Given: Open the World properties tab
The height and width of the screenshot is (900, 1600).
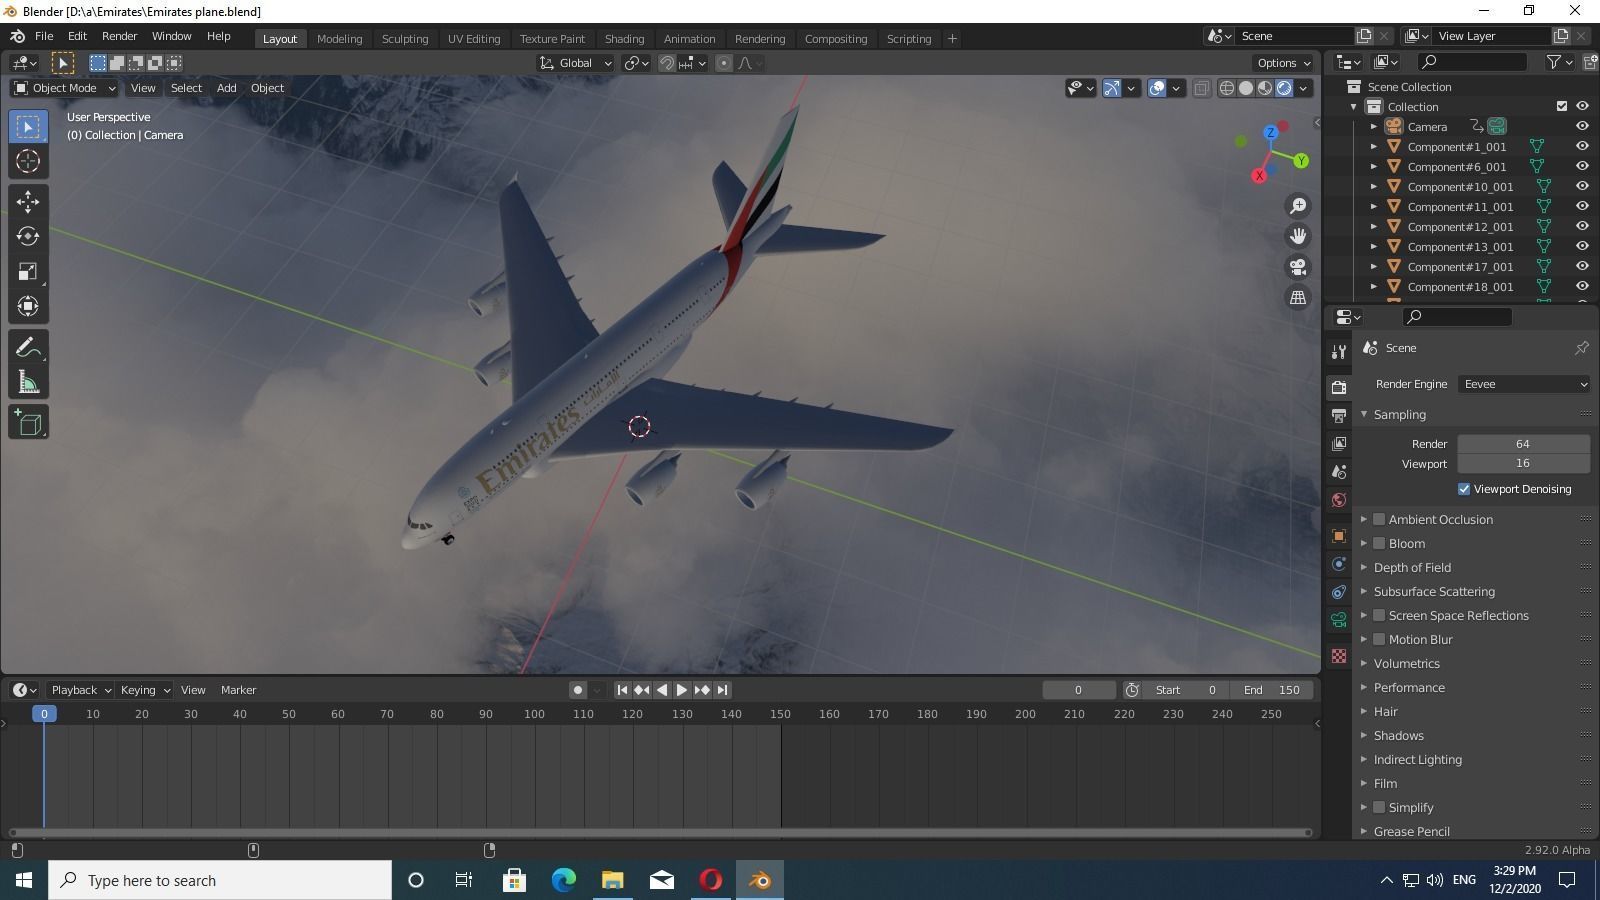Looking at the screenshot, I should click(x=1339, y=499).
